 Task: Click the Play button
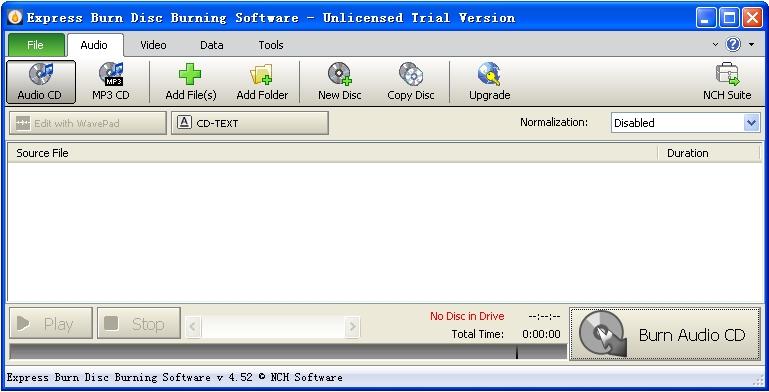(51, 323)
